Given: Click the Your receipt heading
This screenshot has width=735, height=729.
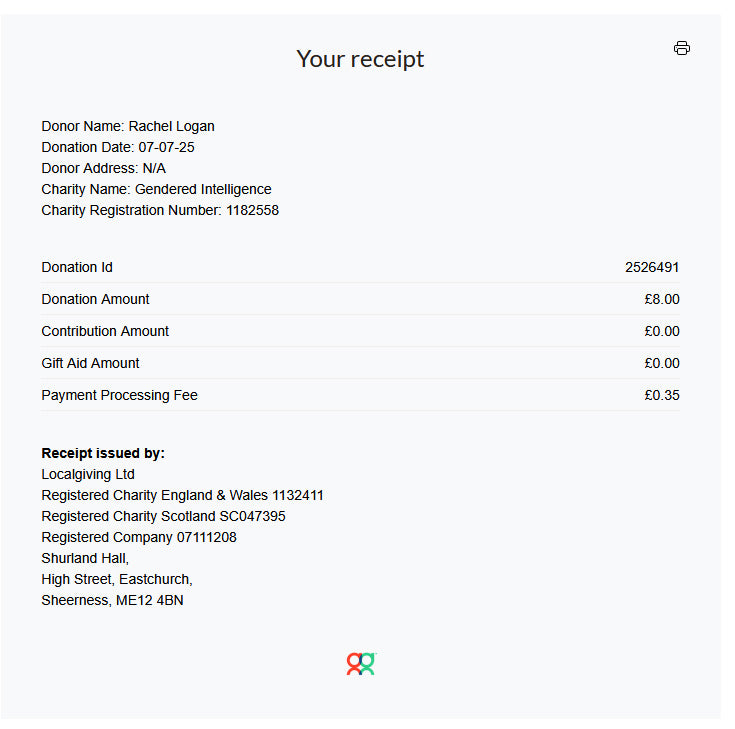Looking at the screenshot, I should pos(360,59).
